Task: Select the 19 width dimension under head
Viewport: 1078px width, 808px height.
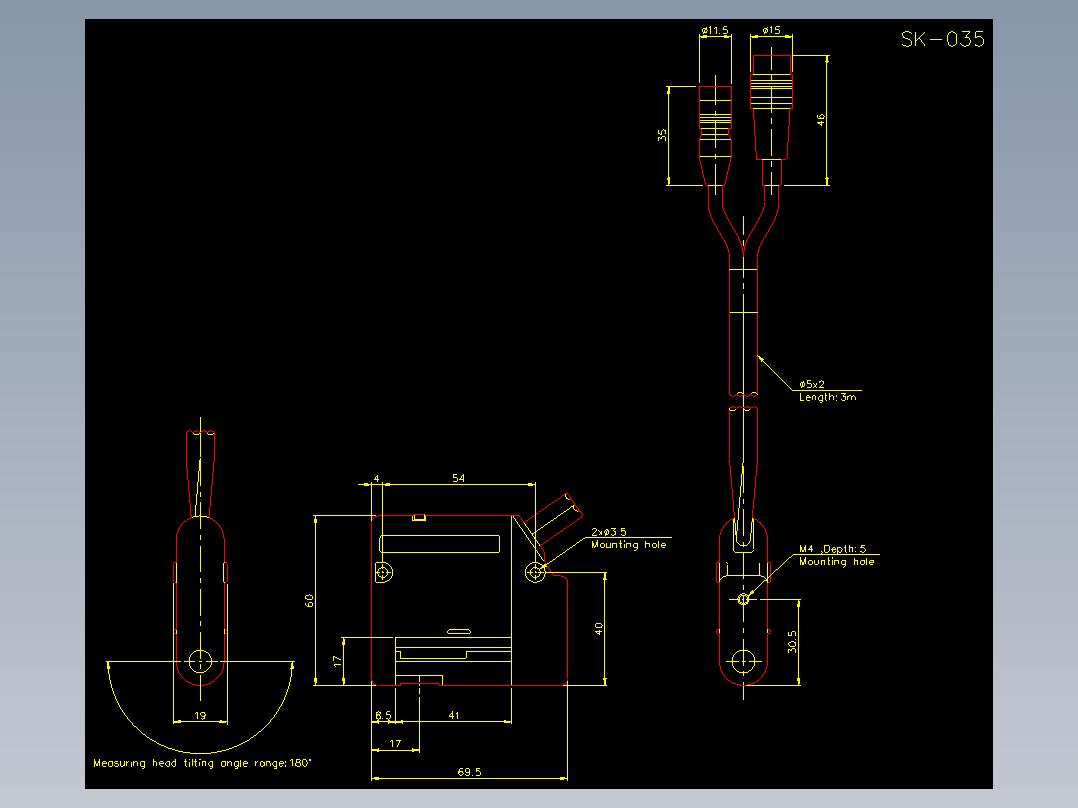Action: (202, 717)
